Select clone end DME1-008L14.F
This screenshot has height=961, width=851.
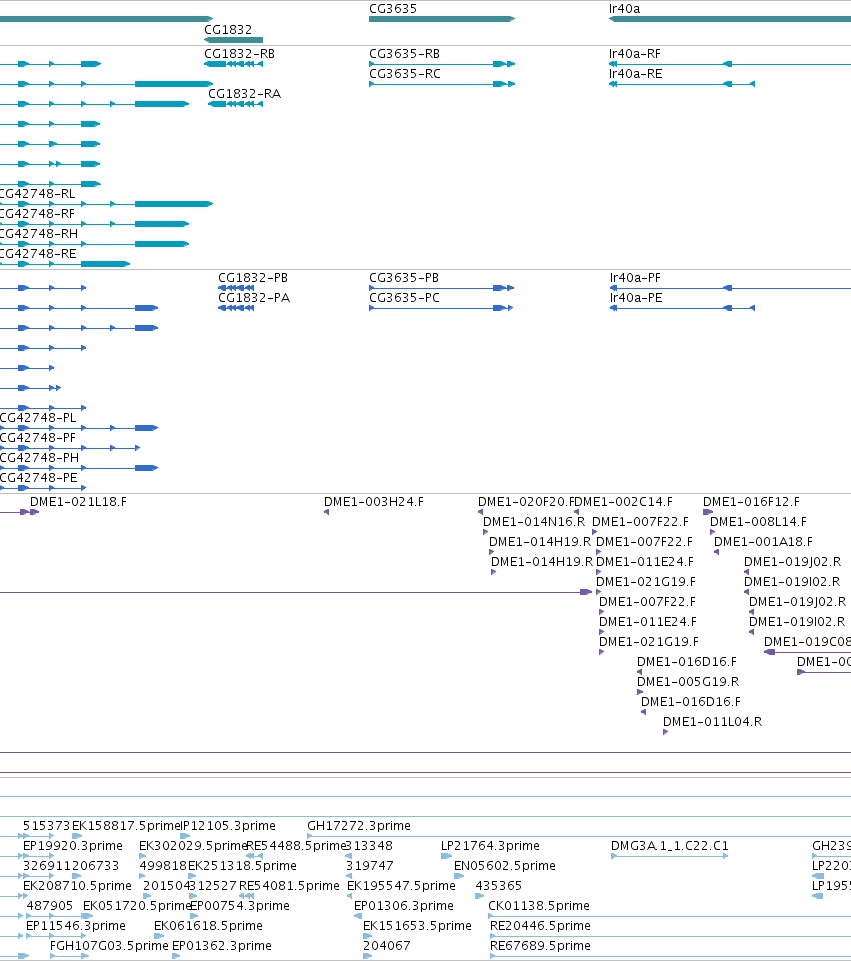click(758, 522)
